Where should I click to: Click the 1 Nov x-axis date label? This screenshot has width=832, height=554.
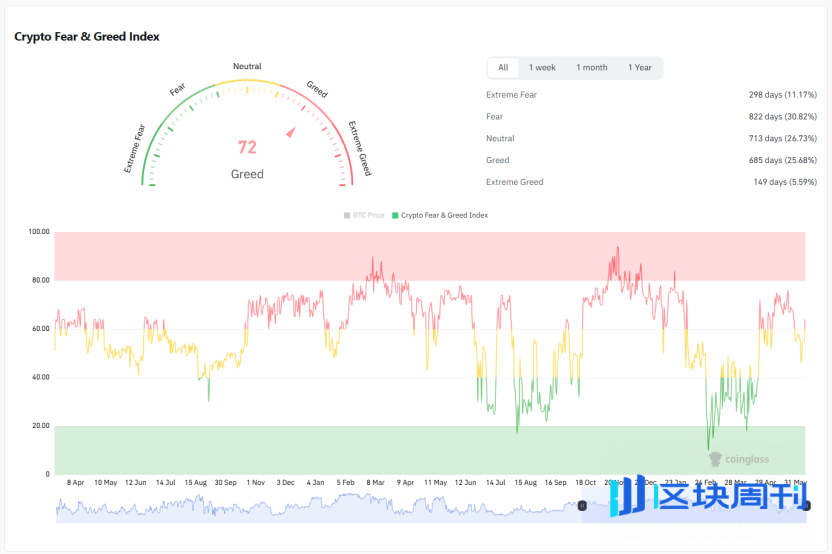point(255,482)
